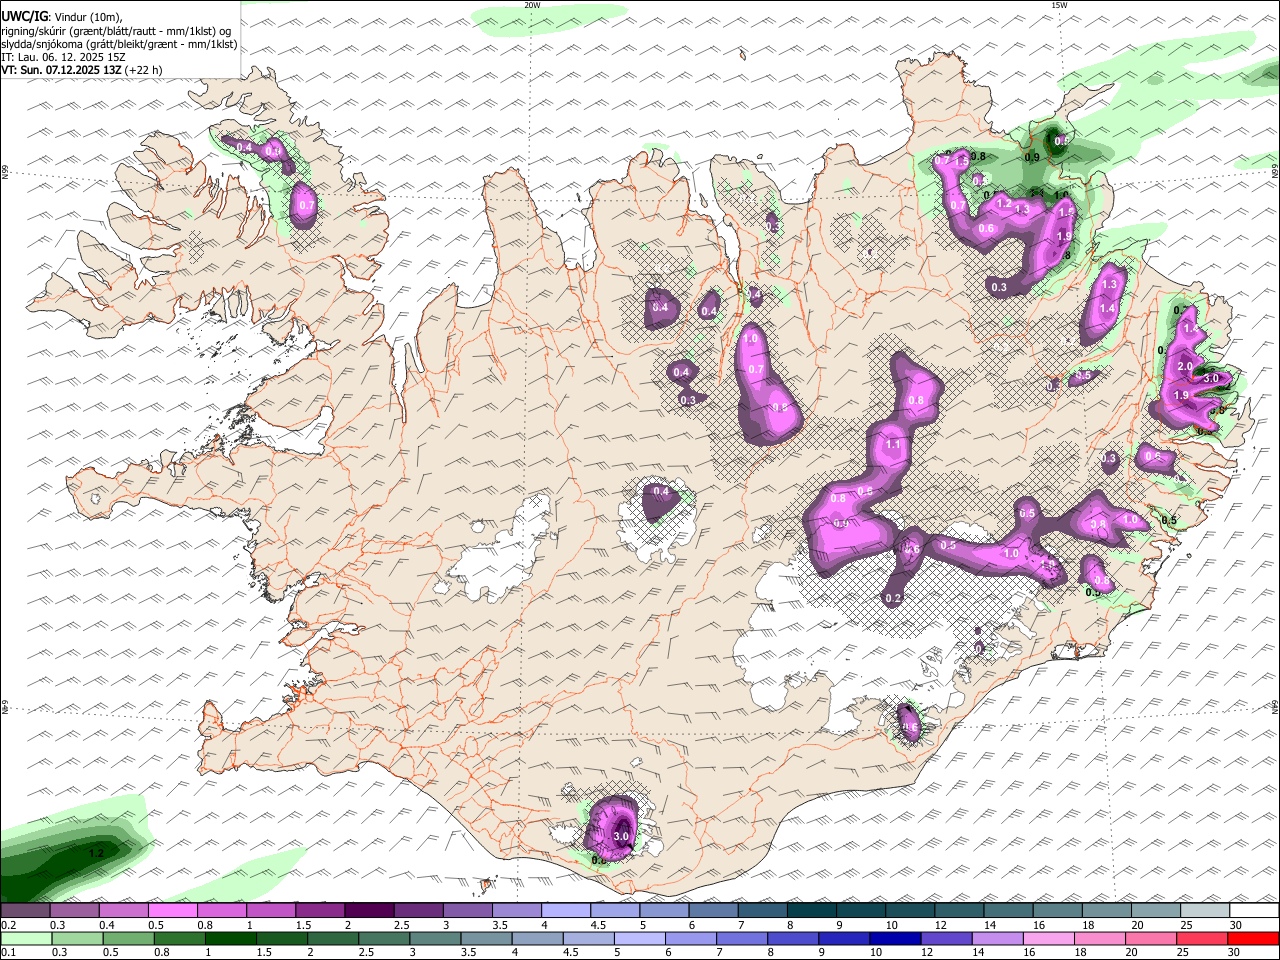Image resolution: width=1280 pixels, height=960 pixels.
Task: Pick bright pink top-row swatch between 0.5 and 0.8
Action: pyautogui.click(x=172, y=911)
